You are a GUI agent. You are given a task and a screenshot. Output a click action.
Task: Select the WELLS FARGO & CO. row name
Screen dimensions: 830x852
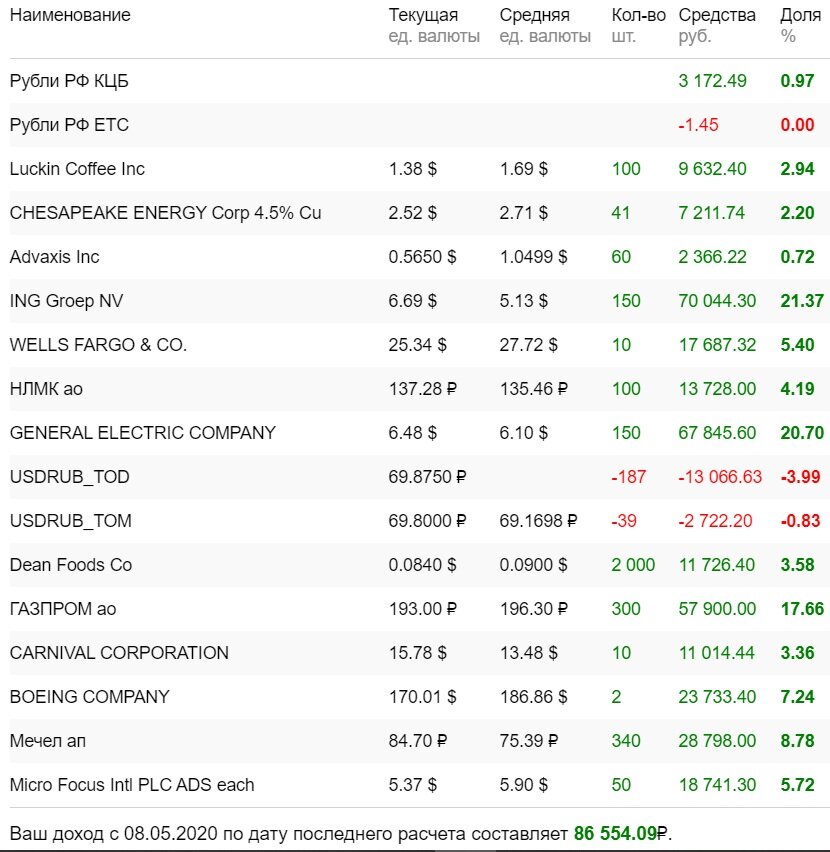coord(98,345)
